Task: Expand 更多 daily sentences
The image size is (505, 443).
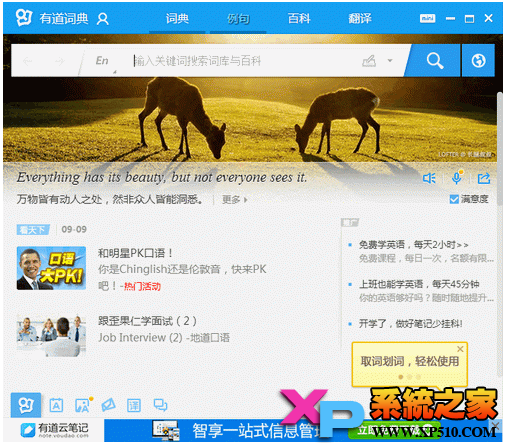Action: click(x=234, y=200)
